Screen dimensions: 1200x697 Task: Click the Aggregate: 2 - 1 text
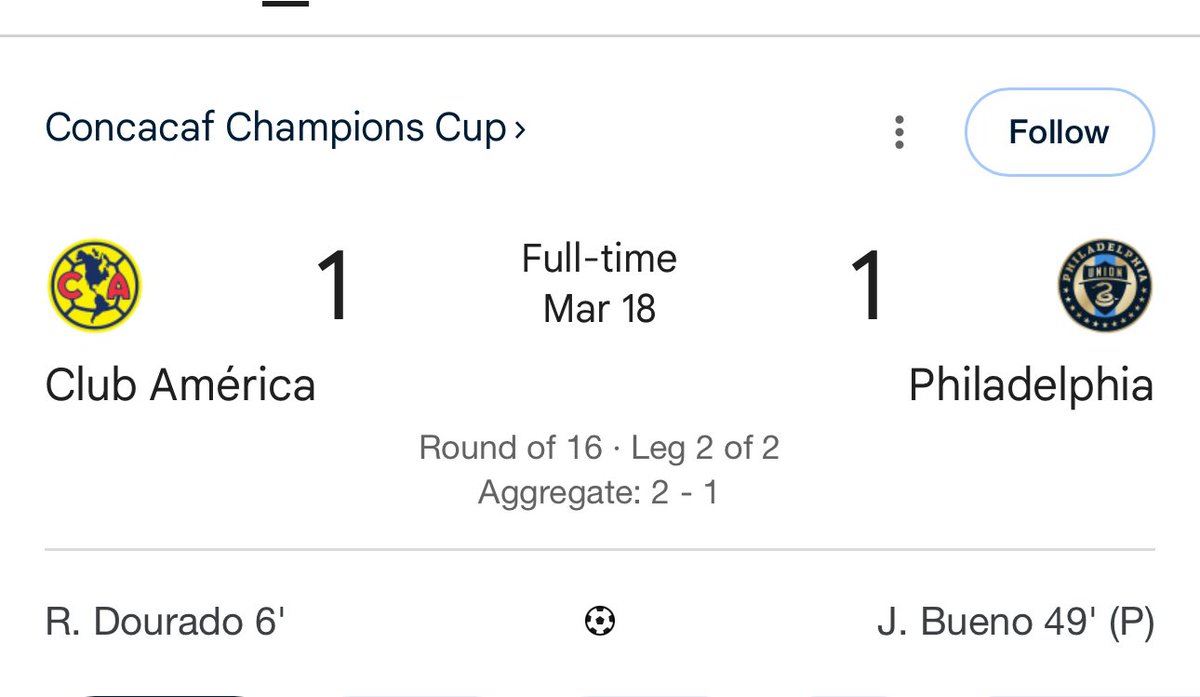point(598,493)
